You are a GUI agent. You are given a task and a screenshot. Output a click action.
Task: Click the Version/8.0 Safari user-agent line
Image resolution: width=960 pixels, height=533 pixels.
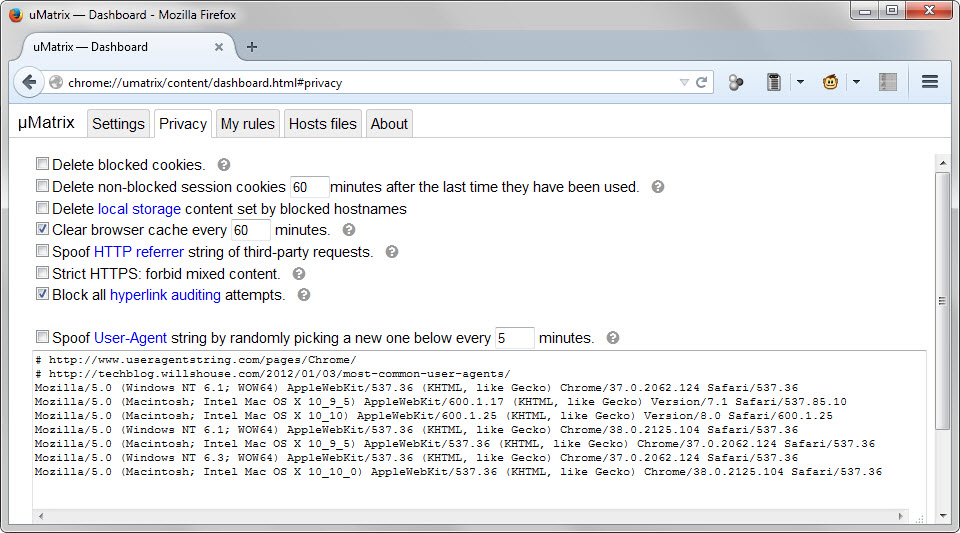pos(433,416)
